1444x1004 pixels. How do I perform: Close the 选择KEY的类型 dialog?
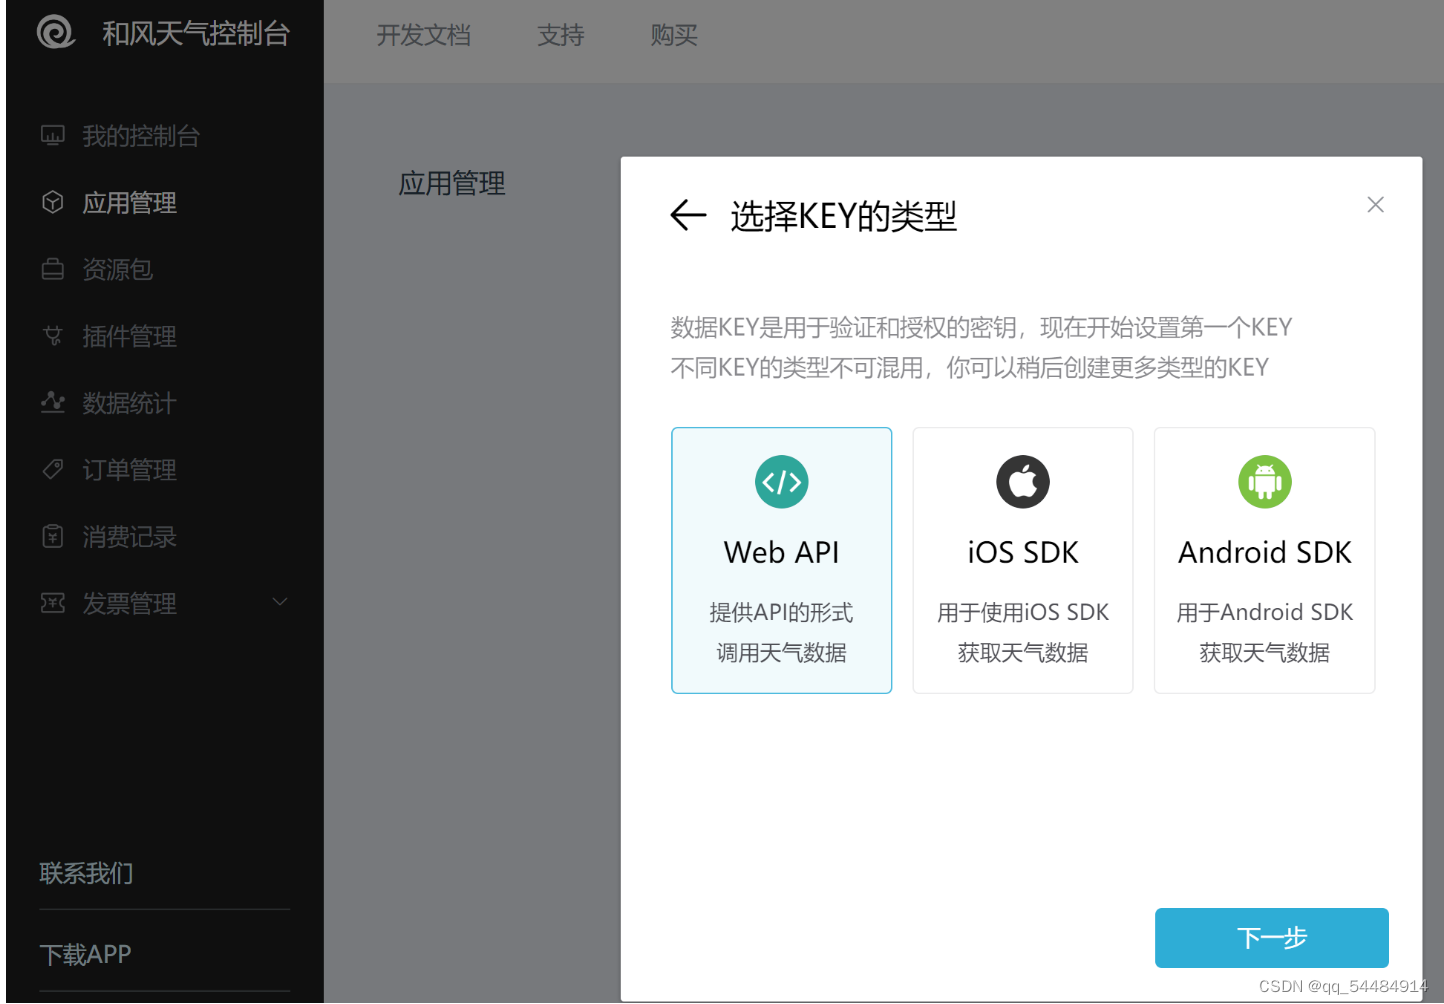[1376, 205]
